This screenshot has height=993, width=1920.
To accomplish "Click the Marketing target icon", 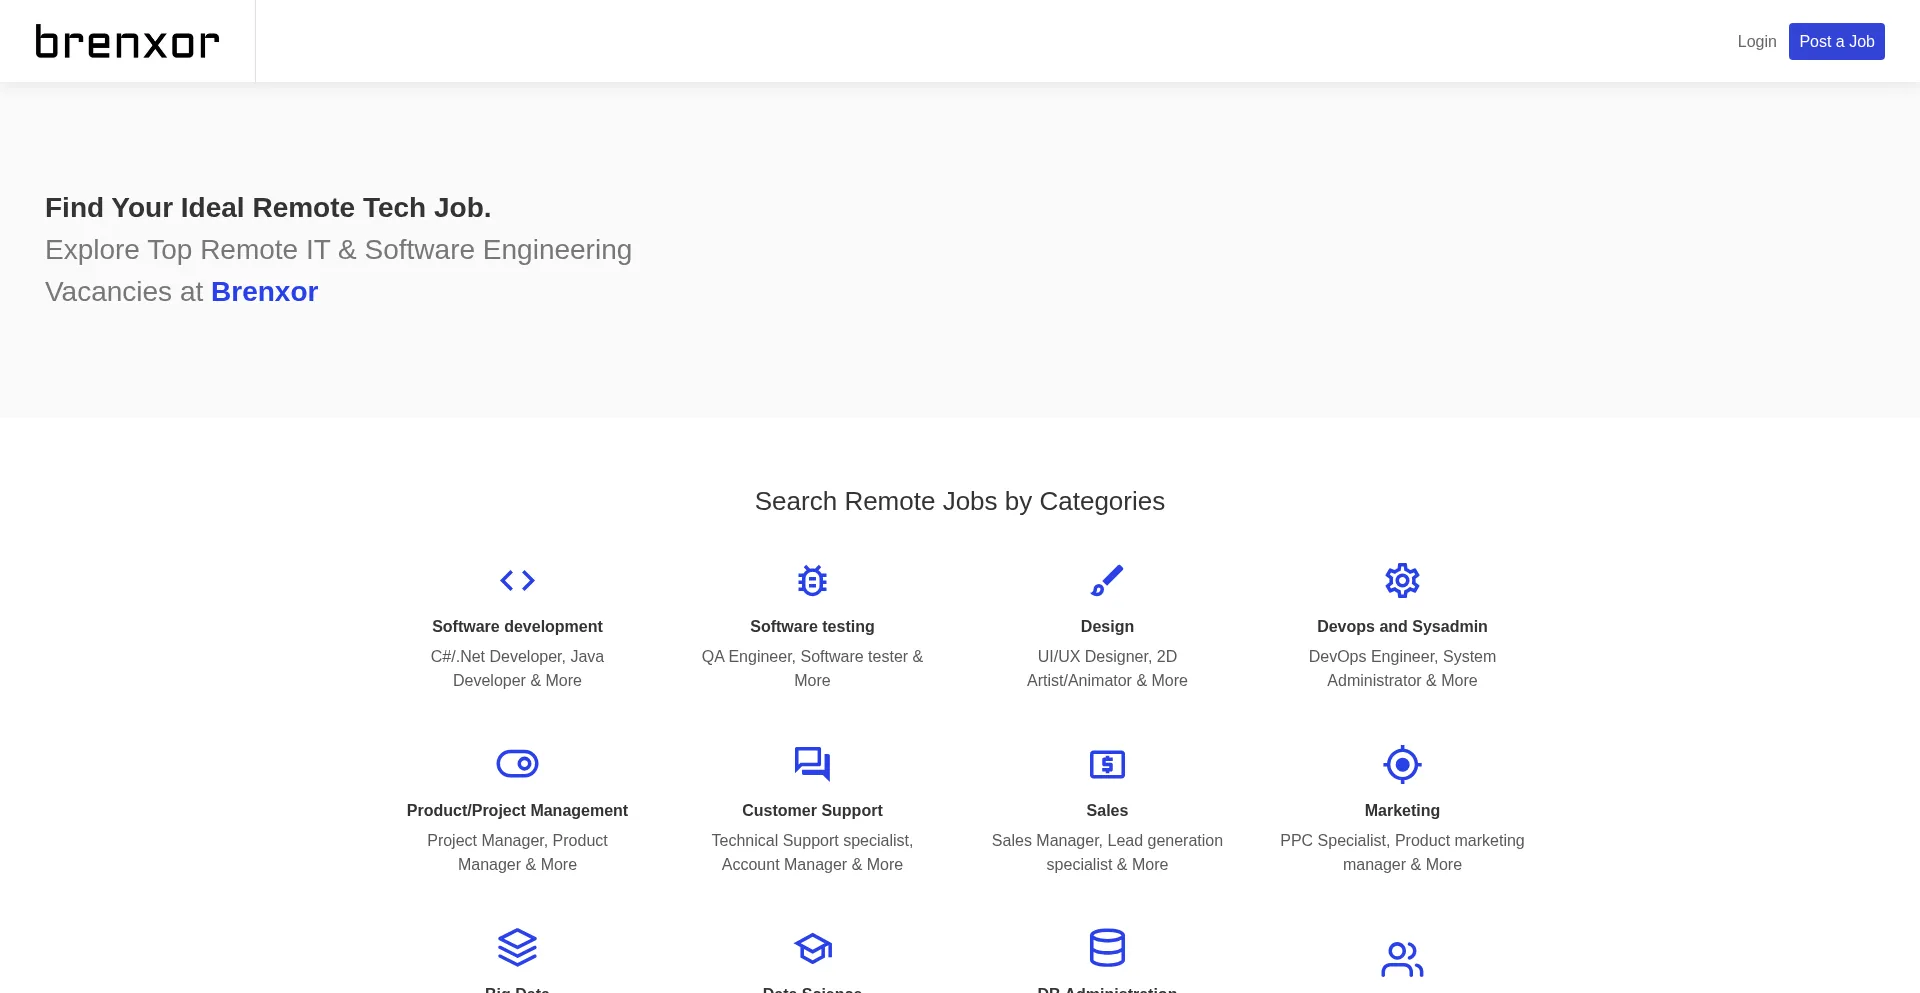I will (1402, 764).
